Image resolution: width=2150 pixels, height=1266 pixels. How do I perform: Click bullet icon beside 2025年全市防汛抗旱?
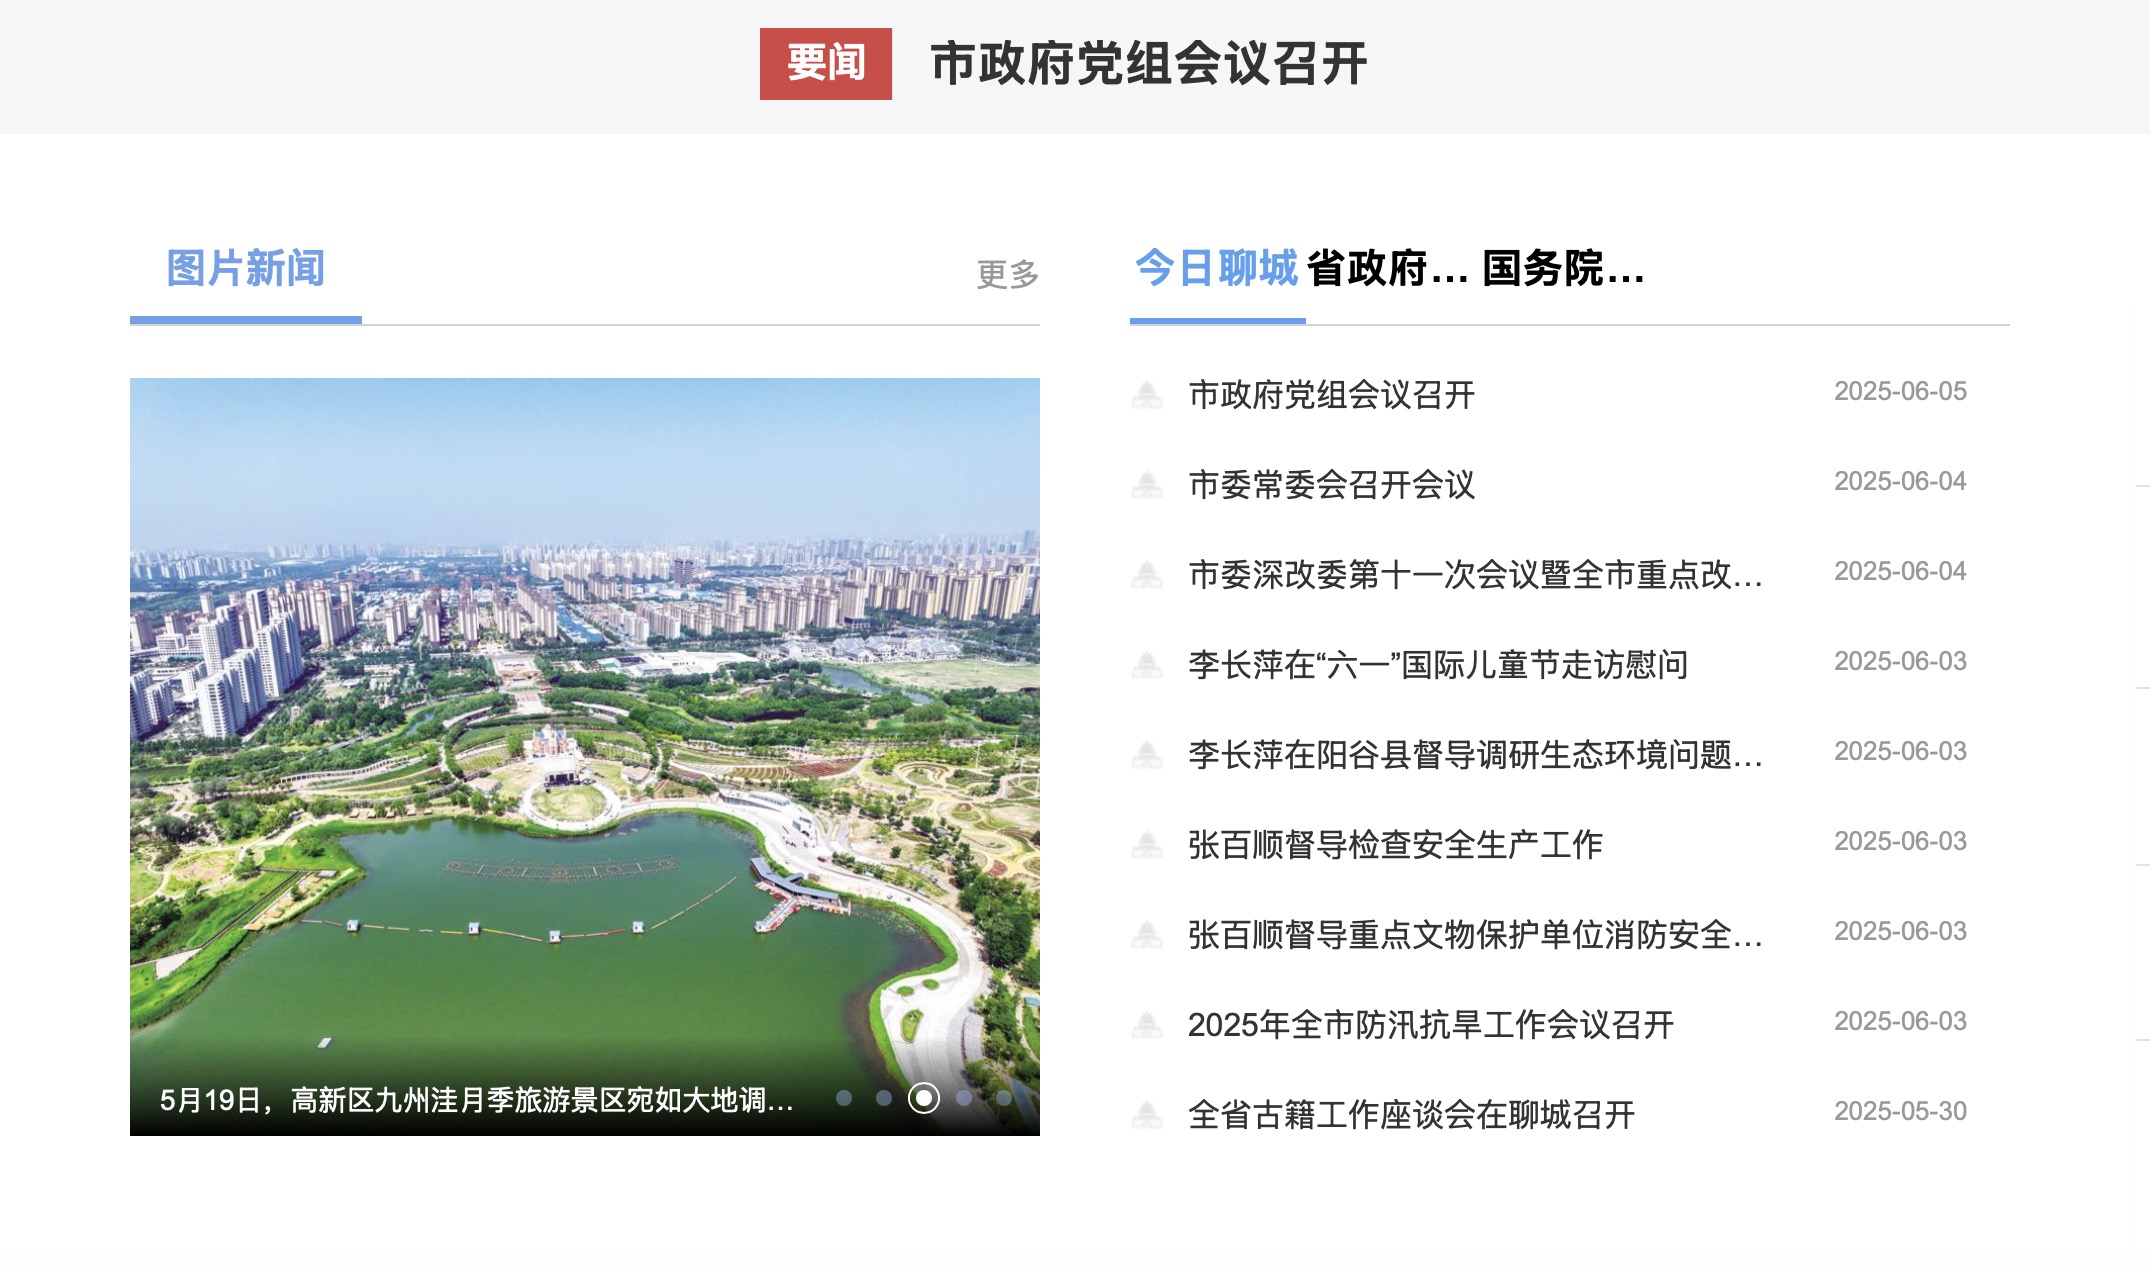1147,1025
